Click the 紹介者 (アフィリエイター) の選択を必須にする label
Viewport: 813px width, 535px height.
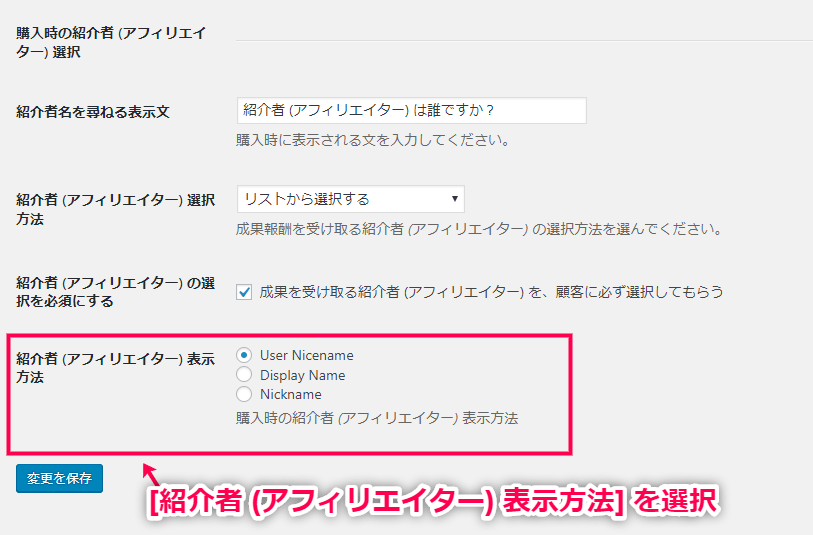[115, 292]
